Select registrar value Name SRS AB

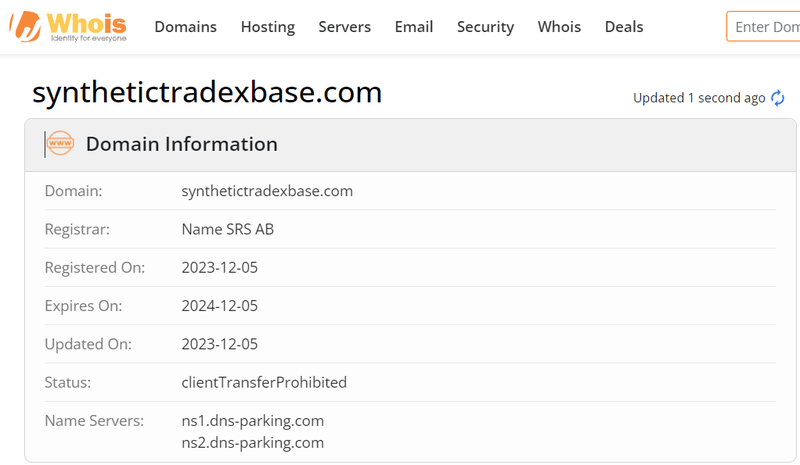(228, 229)
